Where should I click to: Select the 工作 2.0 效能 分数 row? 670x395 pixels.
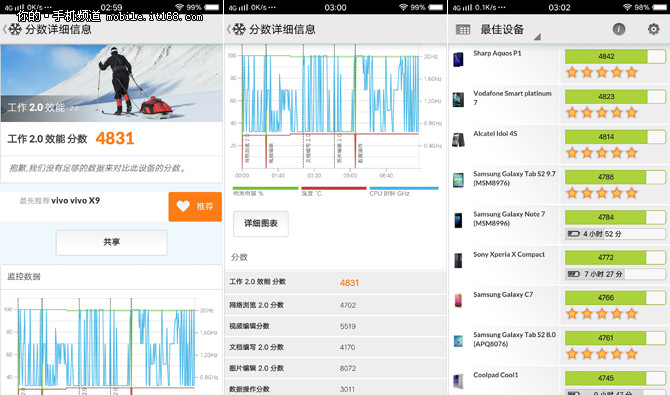click(335, 282)
